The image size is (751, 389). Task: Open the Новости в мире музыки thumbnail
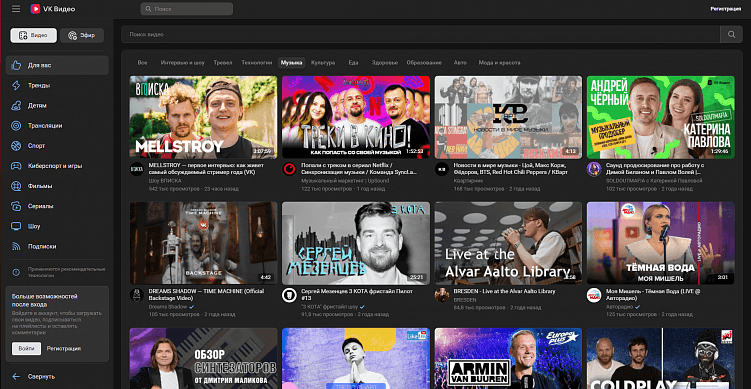[x=508, y=117]
